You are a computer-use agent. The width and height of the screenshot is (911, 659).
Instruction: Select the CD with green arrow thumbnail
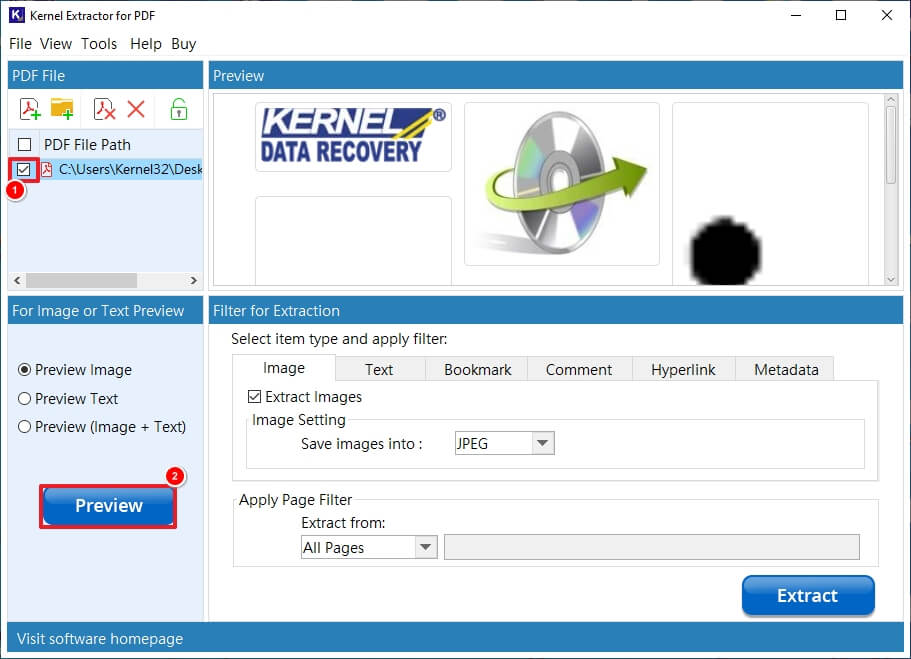click(x=562, y=184)
